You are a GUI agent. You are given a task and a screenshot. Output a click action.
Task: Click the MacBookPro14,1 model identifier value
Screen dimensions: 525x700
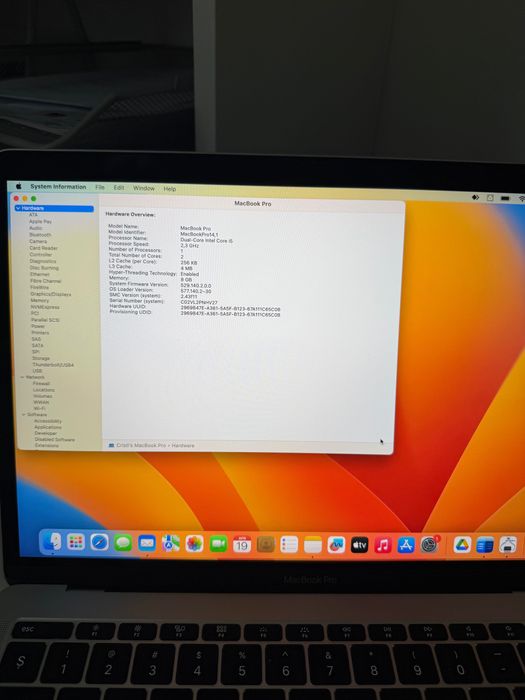coord(200,234)
